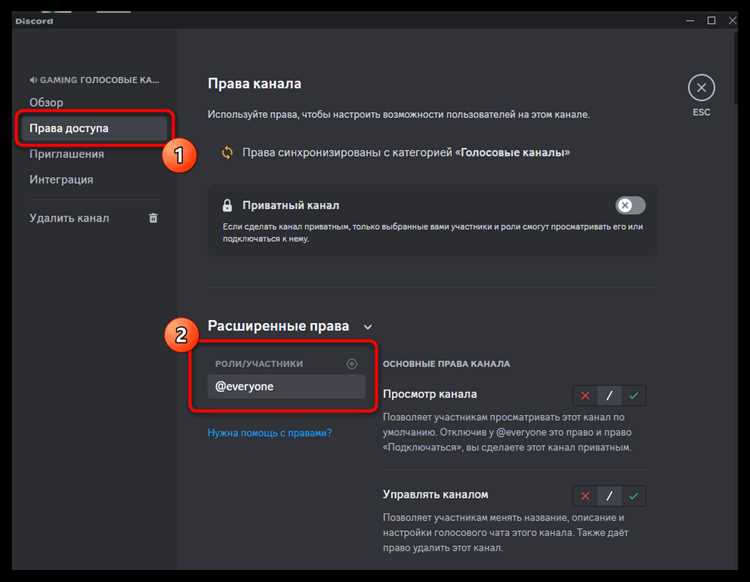
Task: Click Удалить канал in the sidebar
Action: 69,218
